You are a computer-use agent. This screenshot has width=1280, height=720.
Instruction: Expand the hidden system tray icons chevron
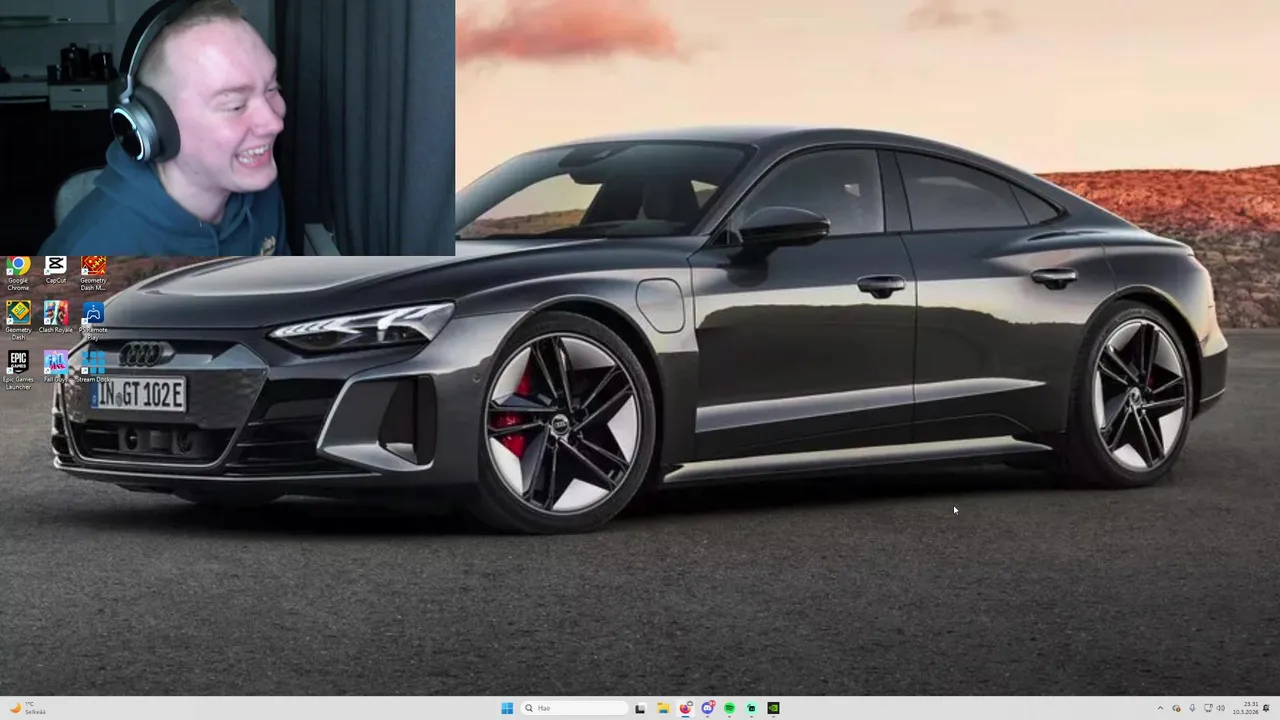[x=1161, y=708]
